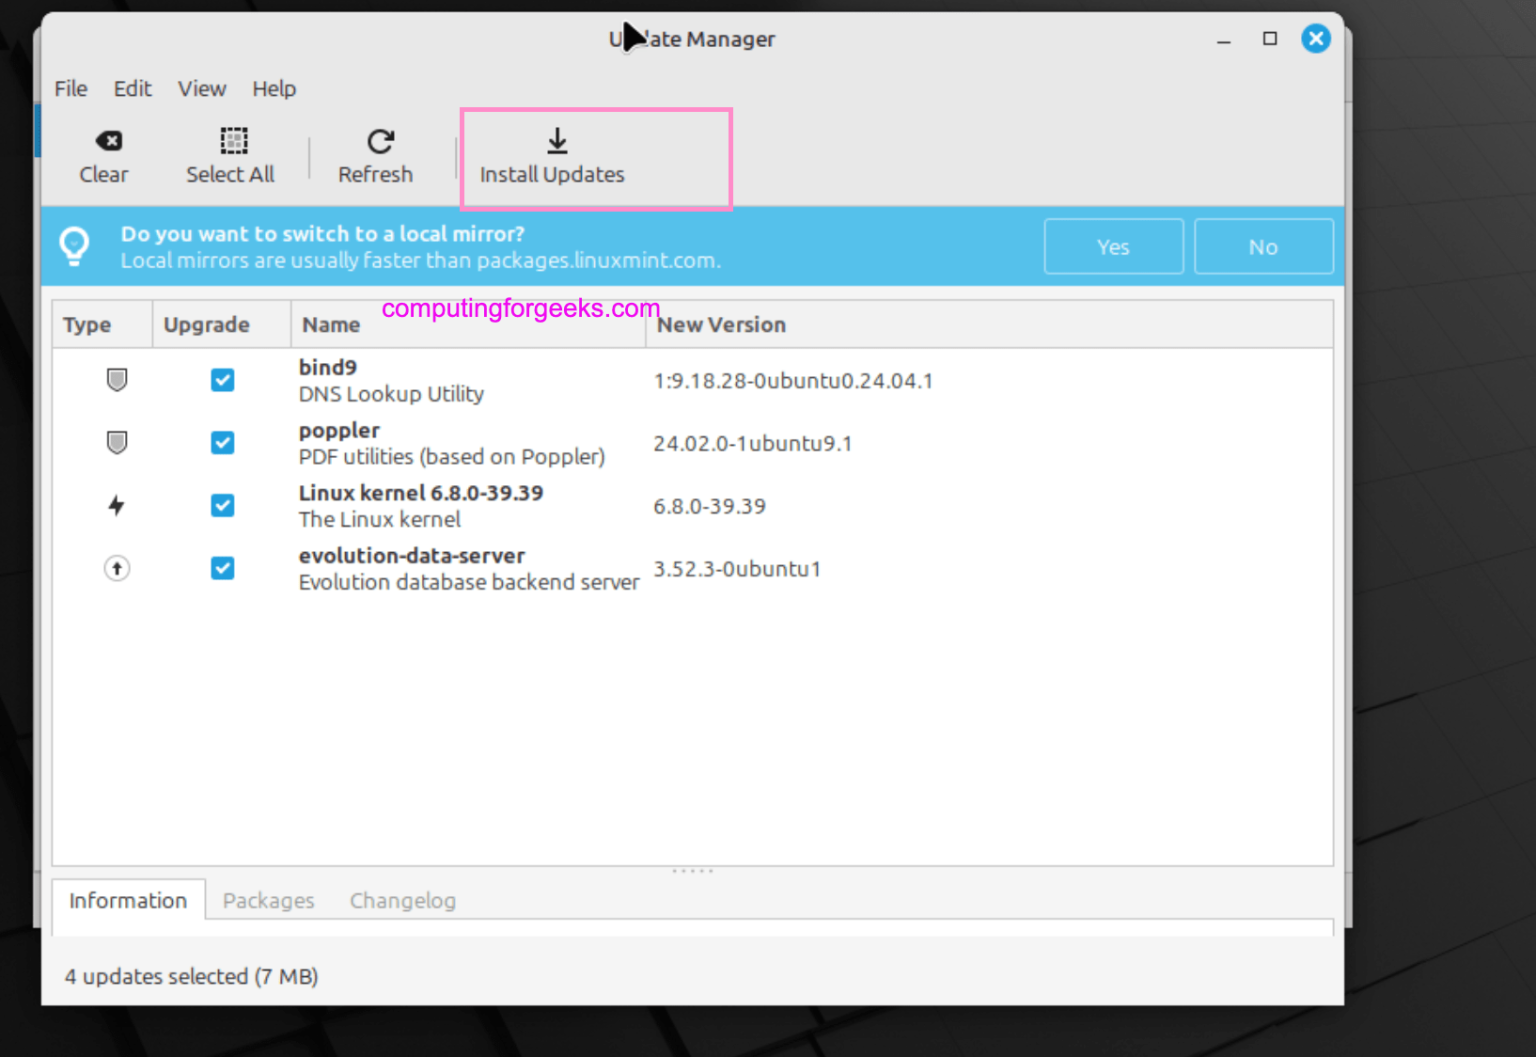Click the lightbulb icon in the mirror banner

74,245
